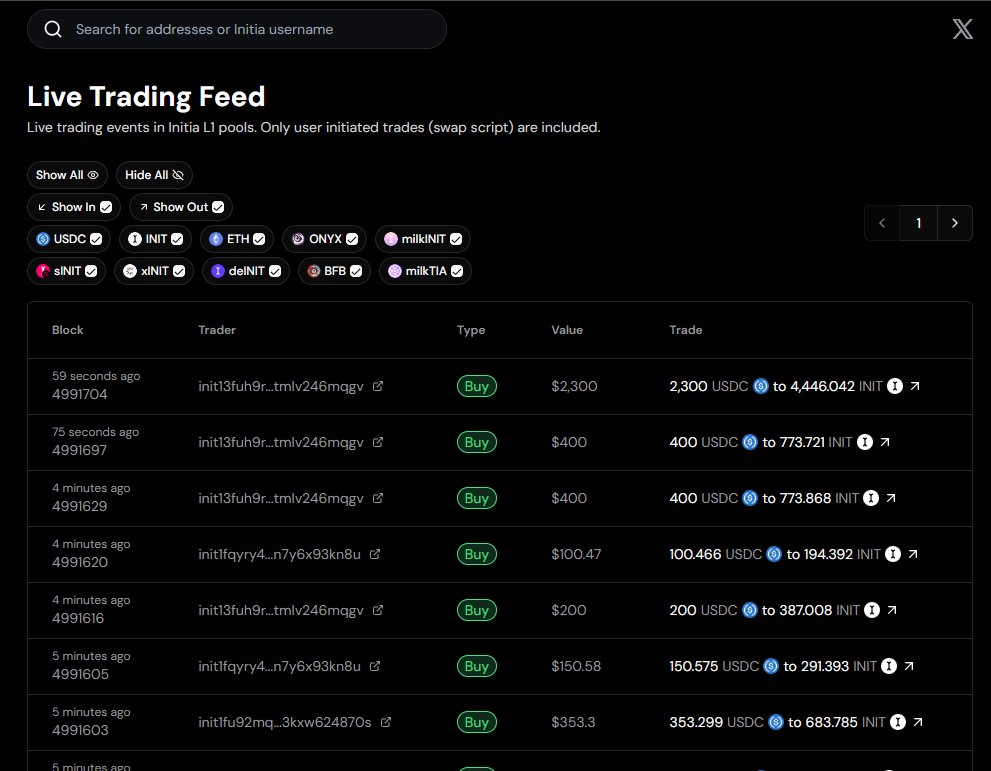Viewport: 991px width, 771px height.
Task: Click INIT coin icon in 291.393 INIT trade
Action: coord(889,666)
